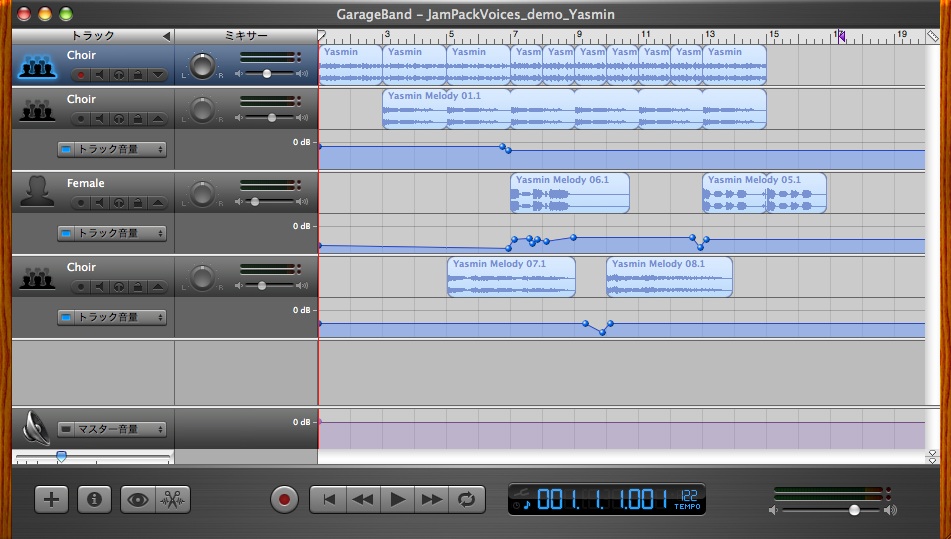951x539 pixels.
Task: Click Choir icon of Yasmin Melody 01.1 track
Action: coord(37,110)
